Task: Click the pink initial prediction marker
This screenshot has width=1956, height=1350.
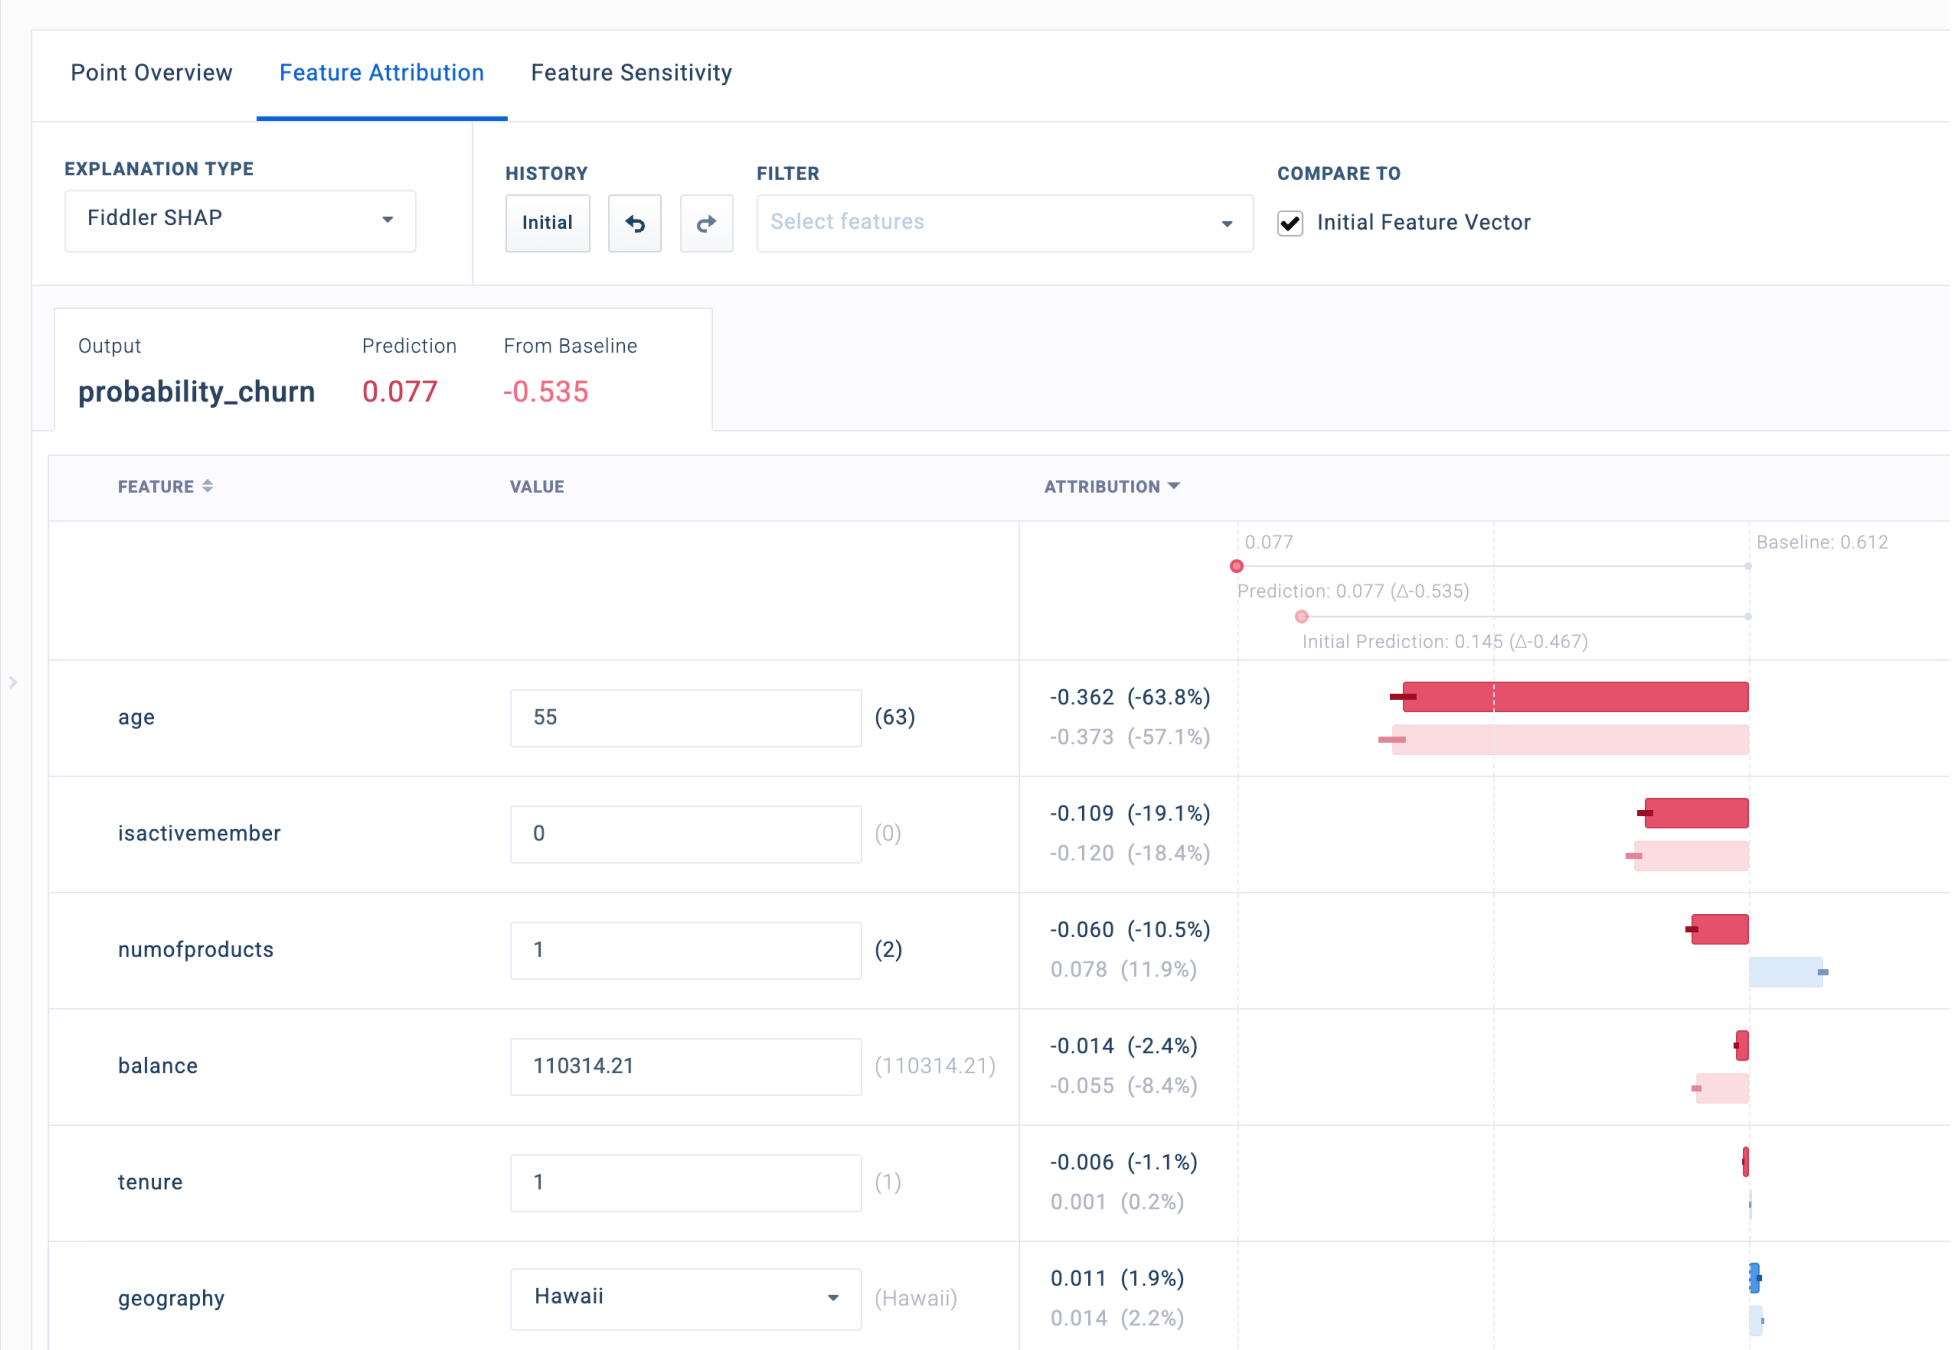Action: (x=1301, y=616)
